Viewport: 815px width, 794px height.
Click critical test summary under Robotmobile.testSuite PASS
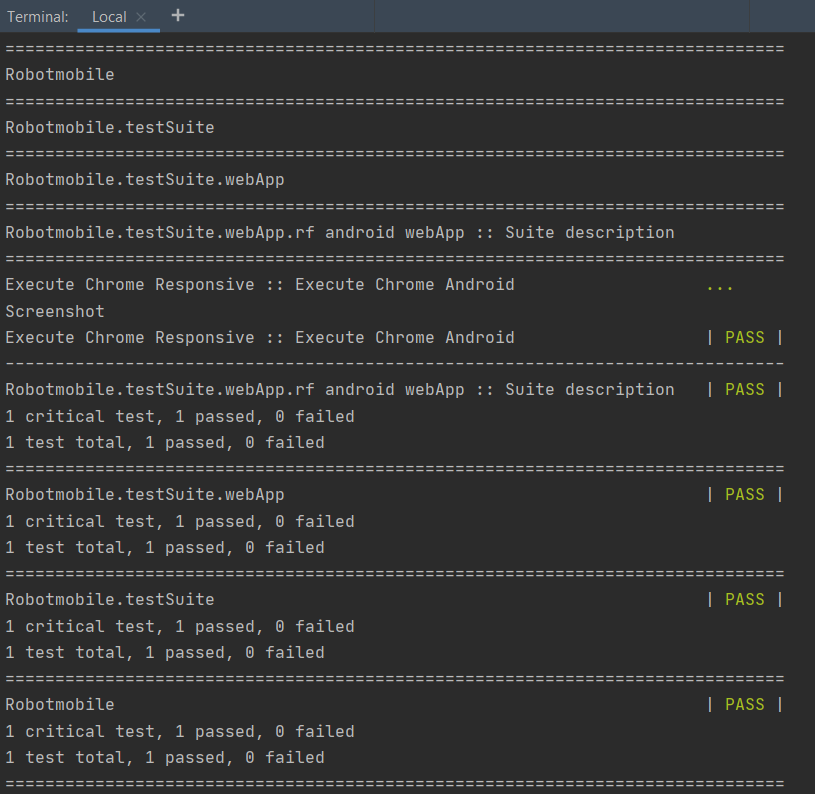click(x=180, y=627)
